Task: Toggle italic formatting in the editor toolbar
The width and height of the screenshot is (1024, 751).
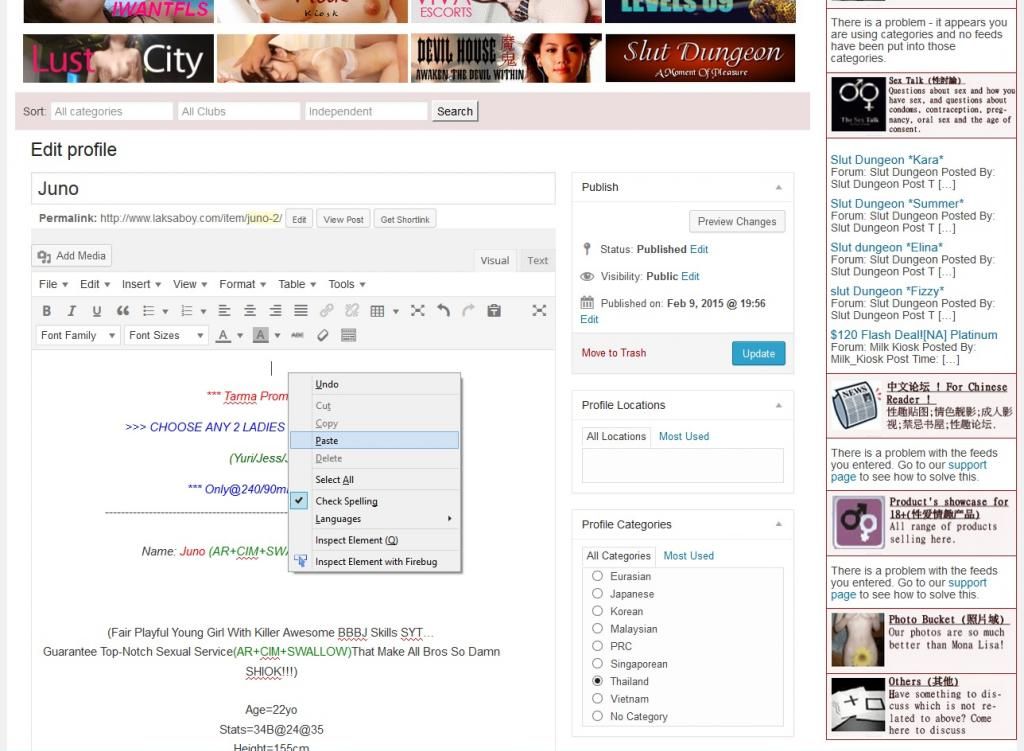Action: [72, 311]
